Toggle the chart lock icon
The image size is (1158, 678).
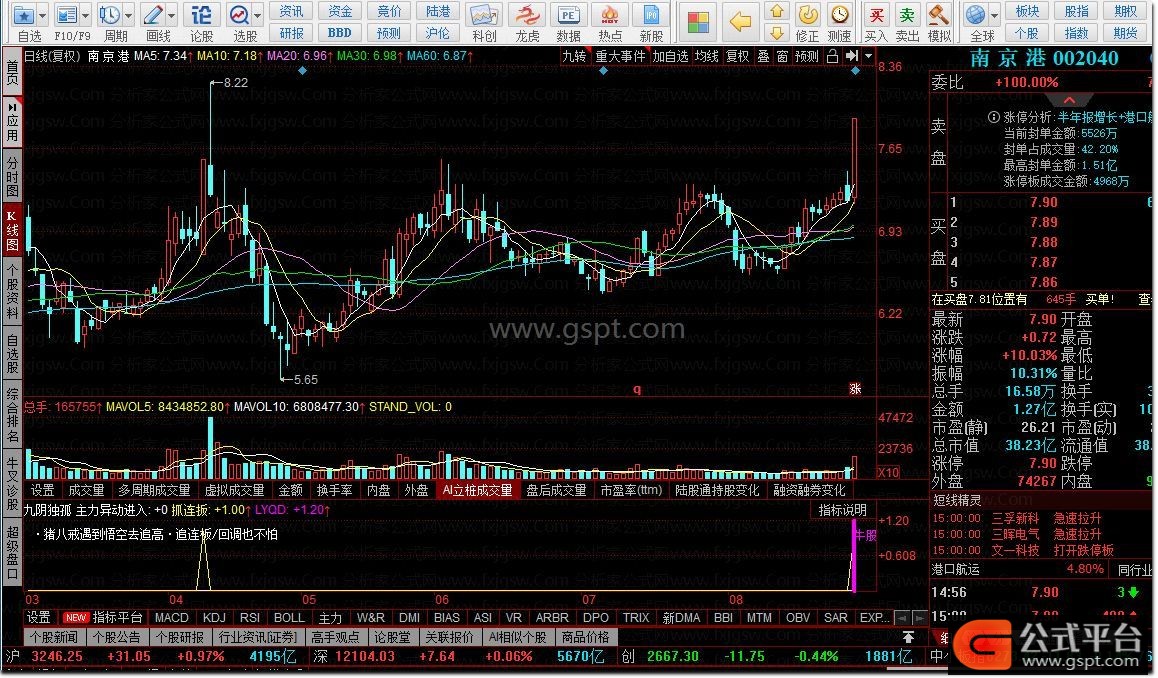tap(832, 56)
